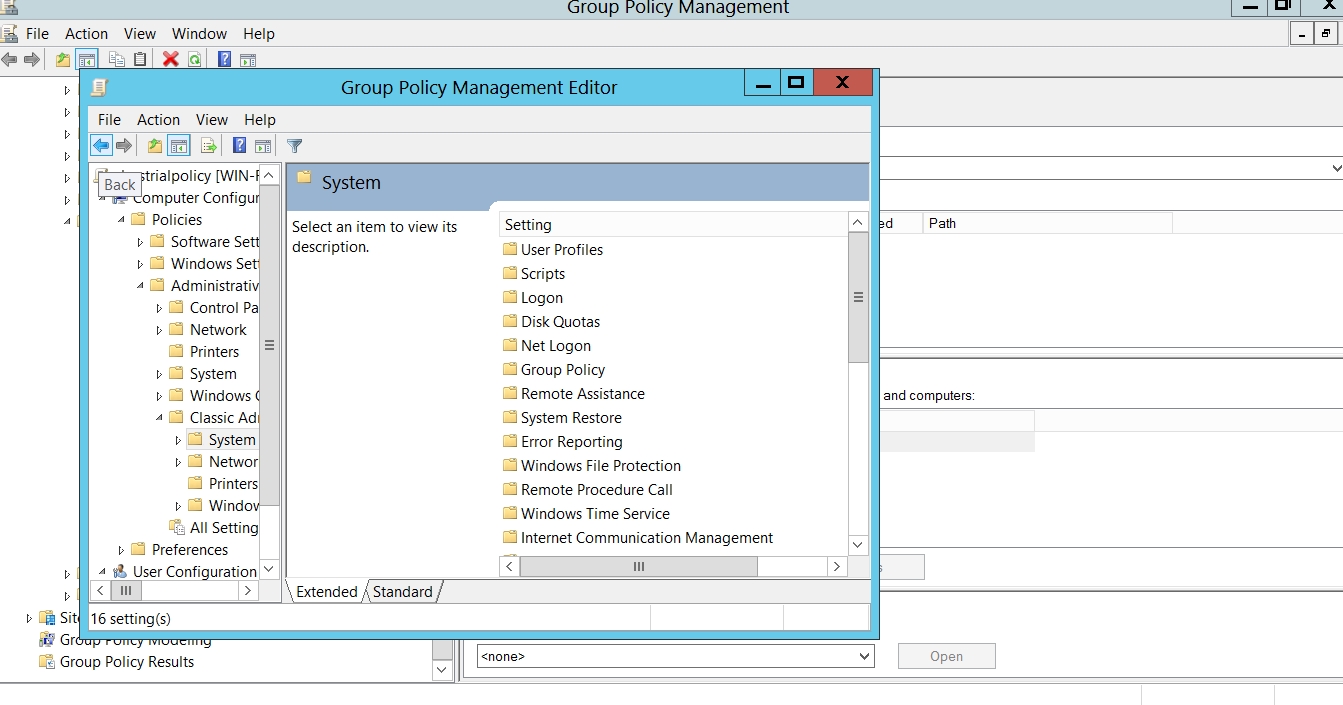Click the Filter funnel icon in editor toolbar
Viewport: 1343px width, 705px height.
(294, 146)
